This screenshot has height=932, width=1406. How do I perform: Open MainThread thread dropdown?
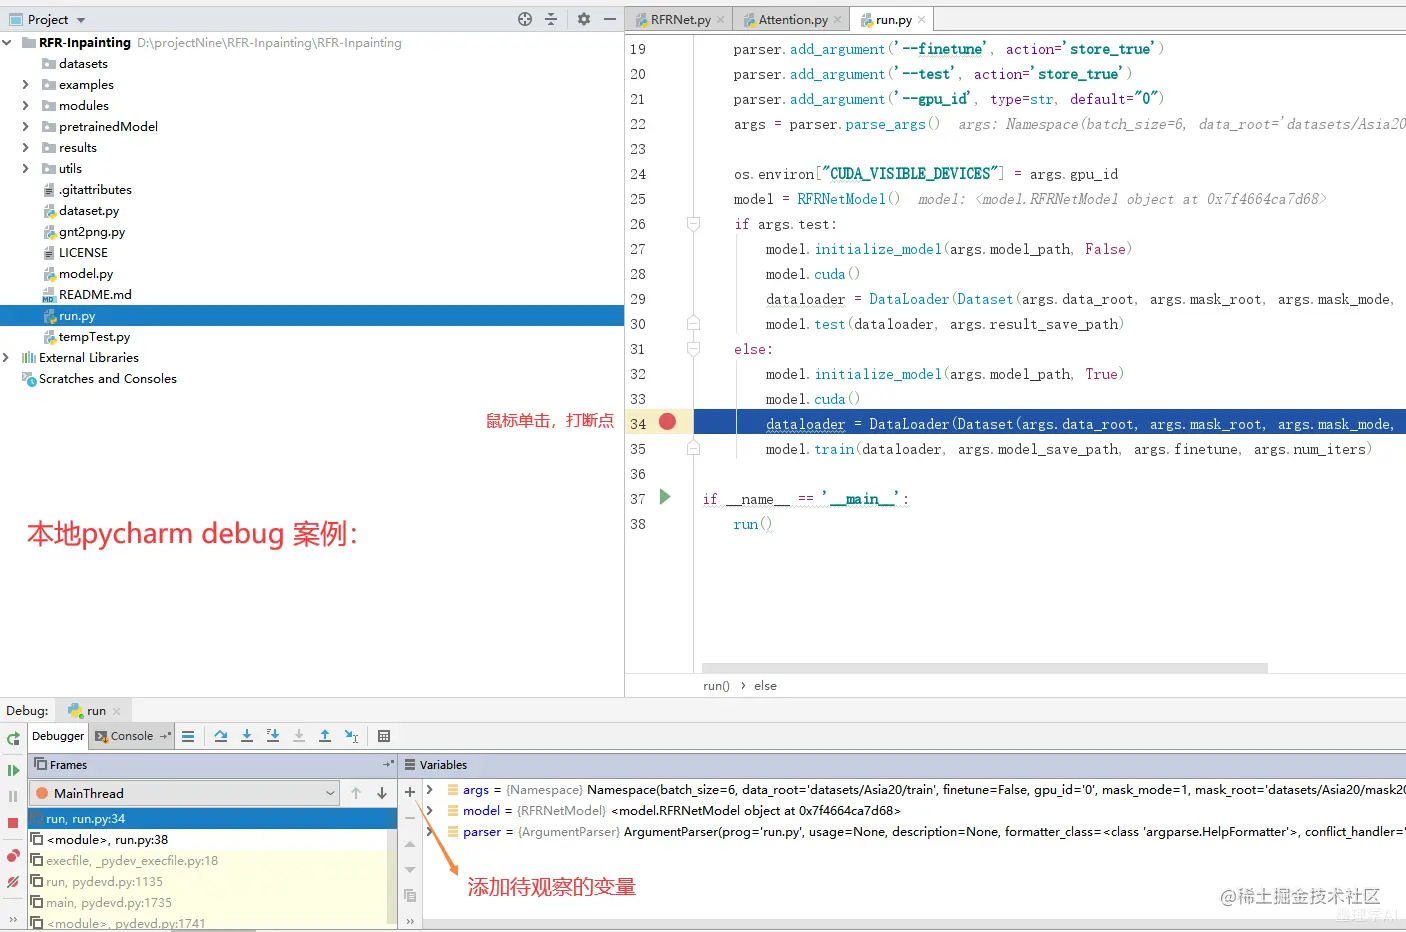click(x=186, y=793)
